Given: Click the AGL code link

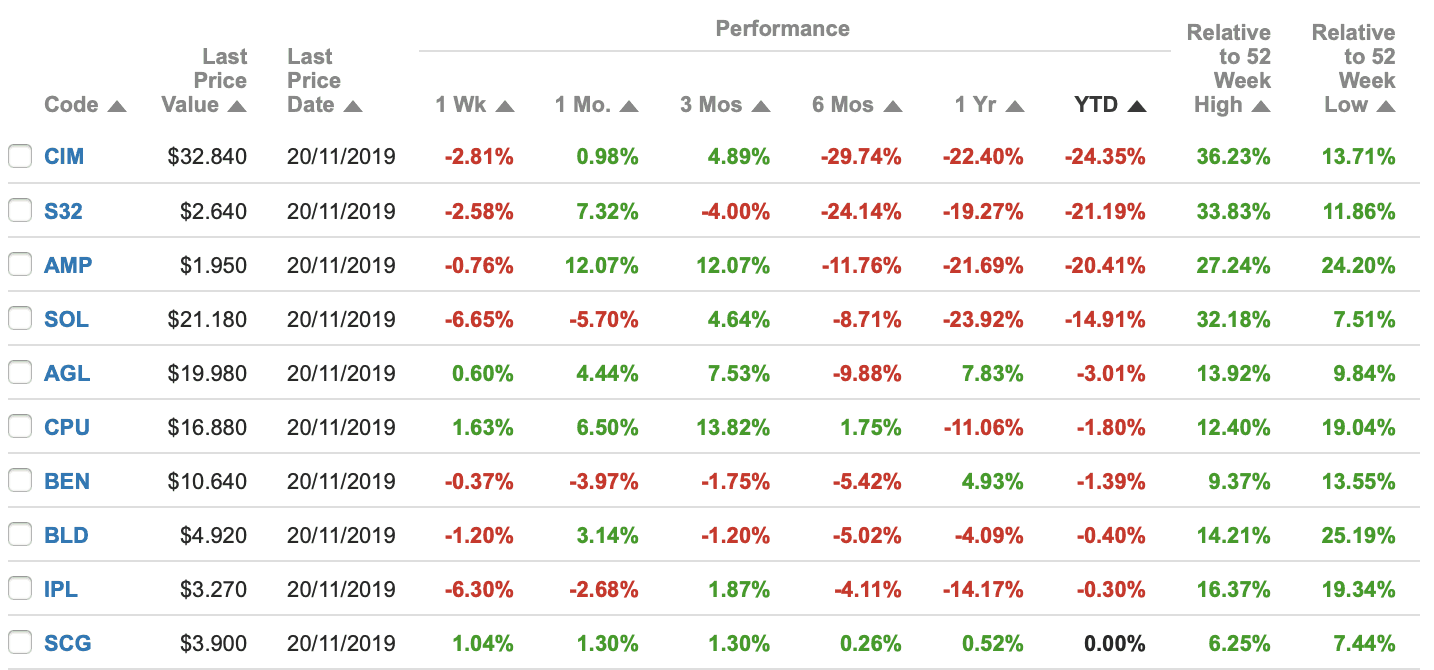Looking at the screenshot, I should [x=67, y=373].
